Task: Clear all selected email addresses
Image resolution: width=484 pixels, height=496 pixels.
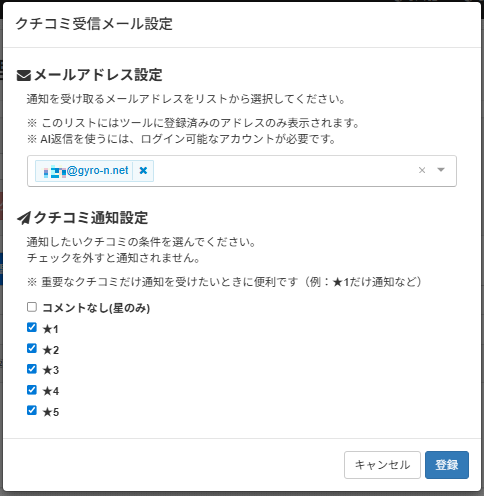Action: click(422, 170)
